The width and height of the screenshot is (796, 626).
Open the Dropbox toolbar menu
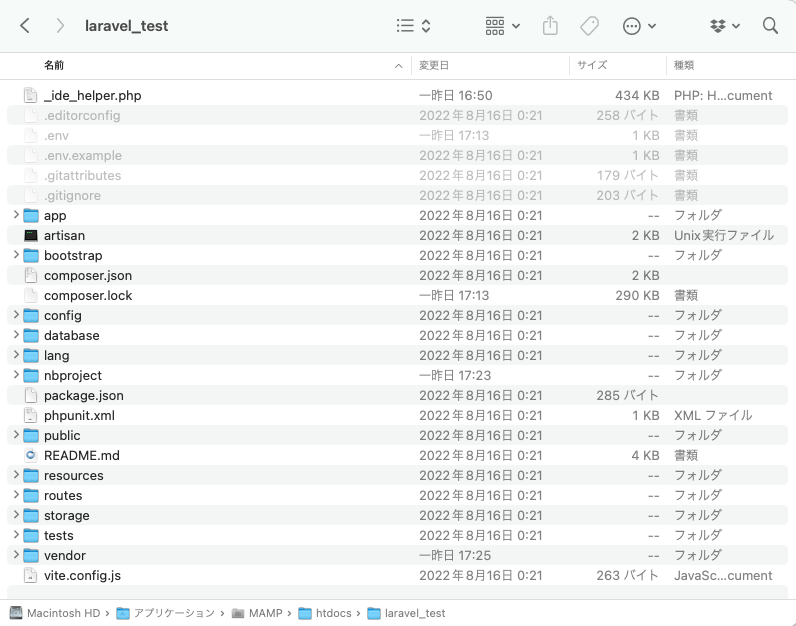tap(725, 26)
